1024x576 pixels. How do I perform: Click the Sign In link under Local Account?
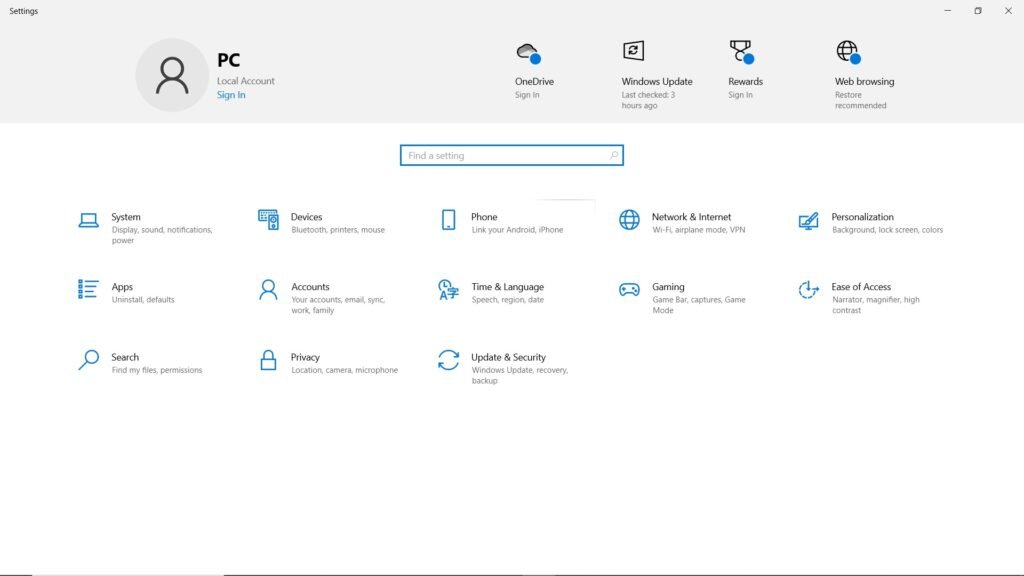click(231, 95)
